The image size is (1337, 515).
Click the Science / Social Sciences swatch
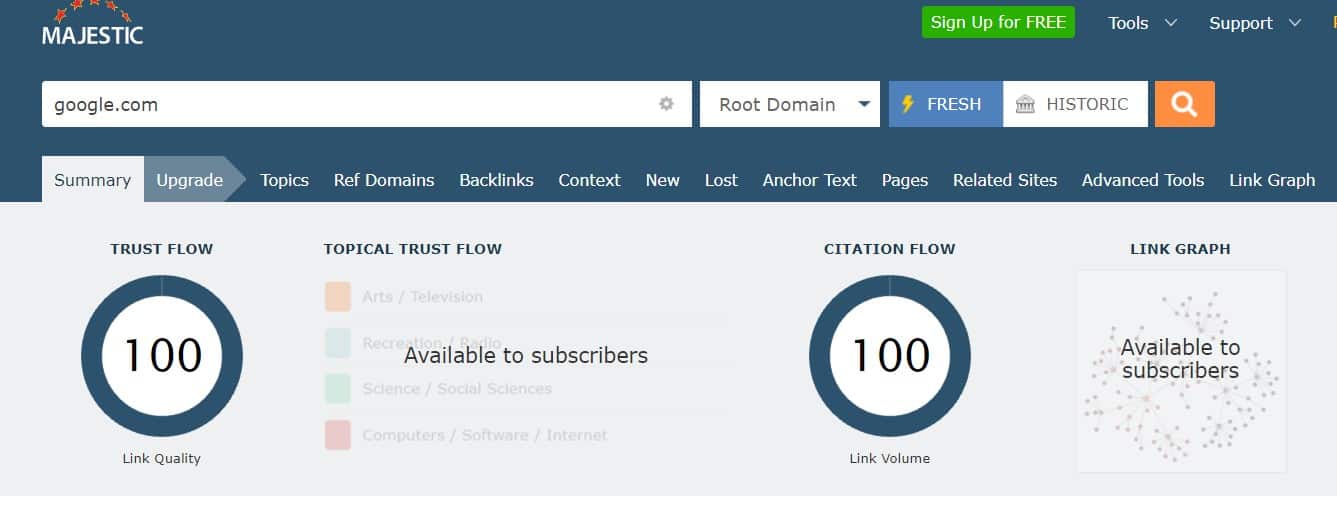pos(338,389)
